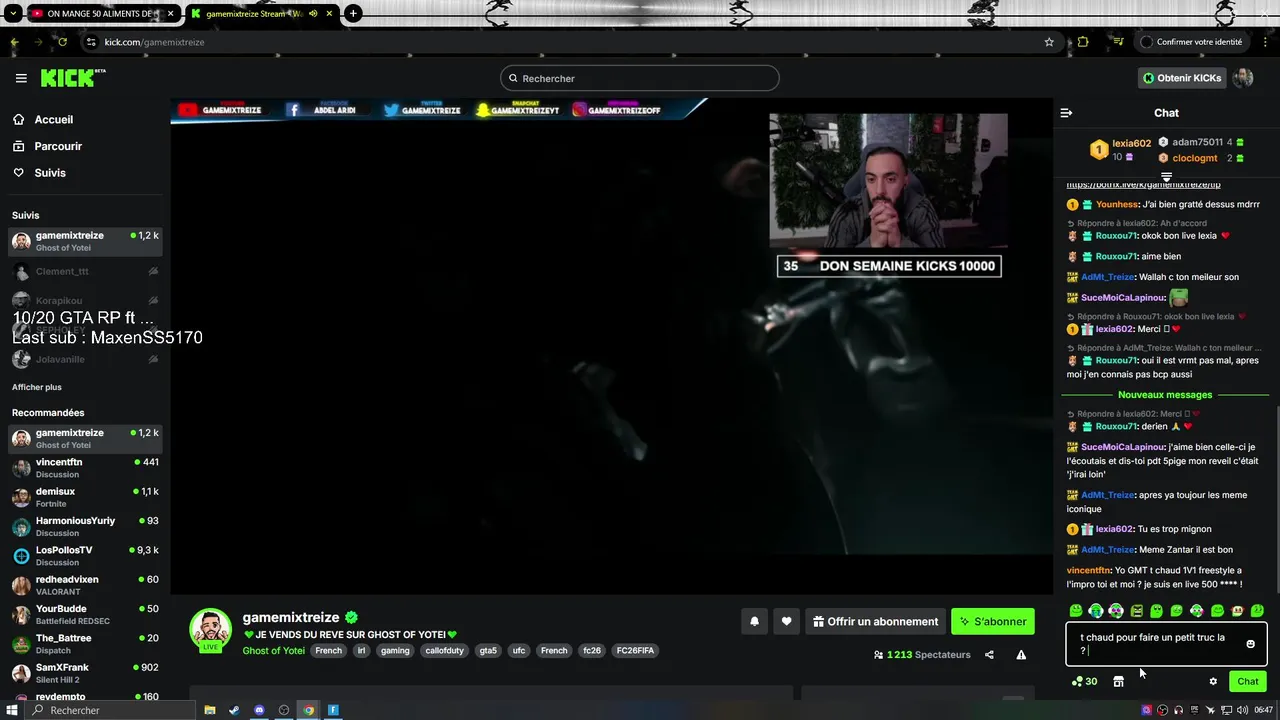Click the callofduty tag
This screenshot has height=720, width=1280.
click(445, 651)
